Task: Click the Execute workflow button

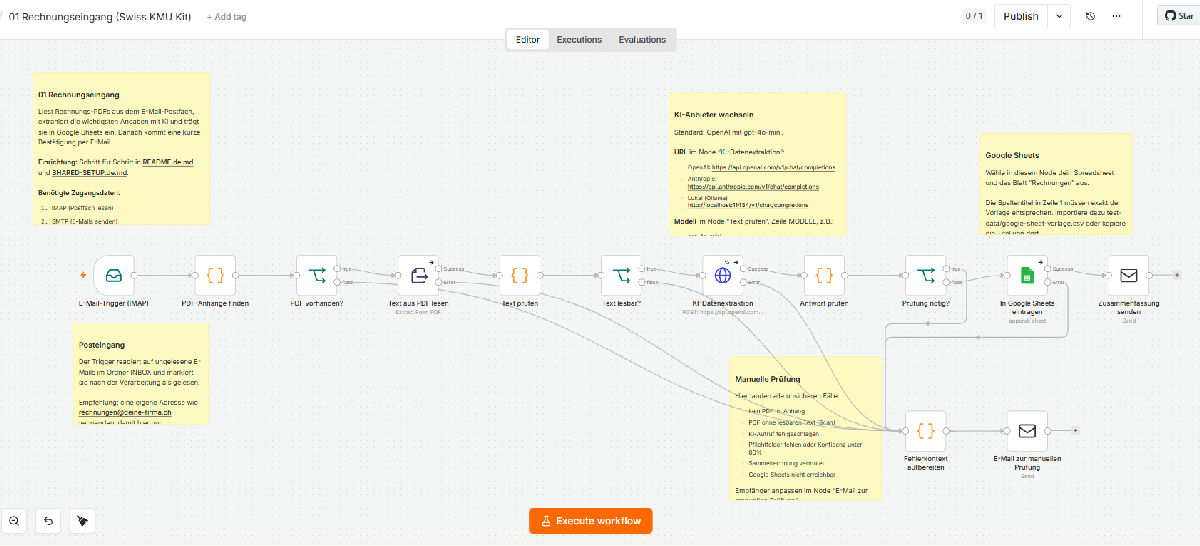Action: [x=591, y=521]
